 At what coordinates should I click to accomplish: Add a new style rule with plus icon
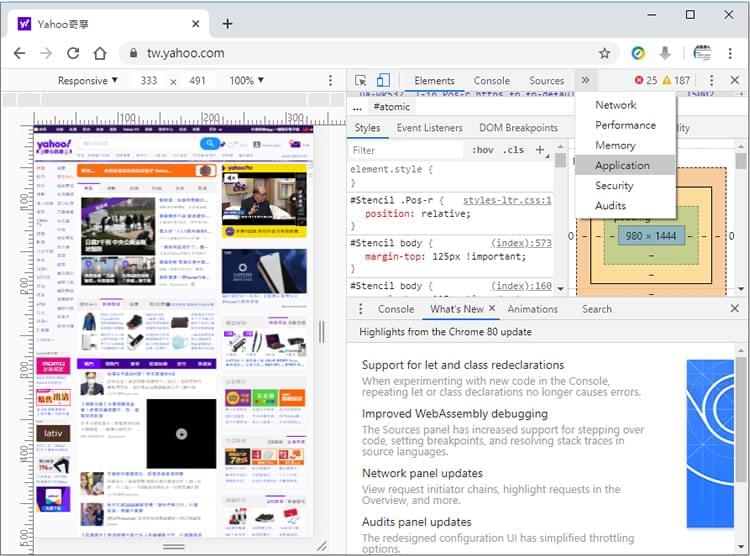tap(540, 150)
